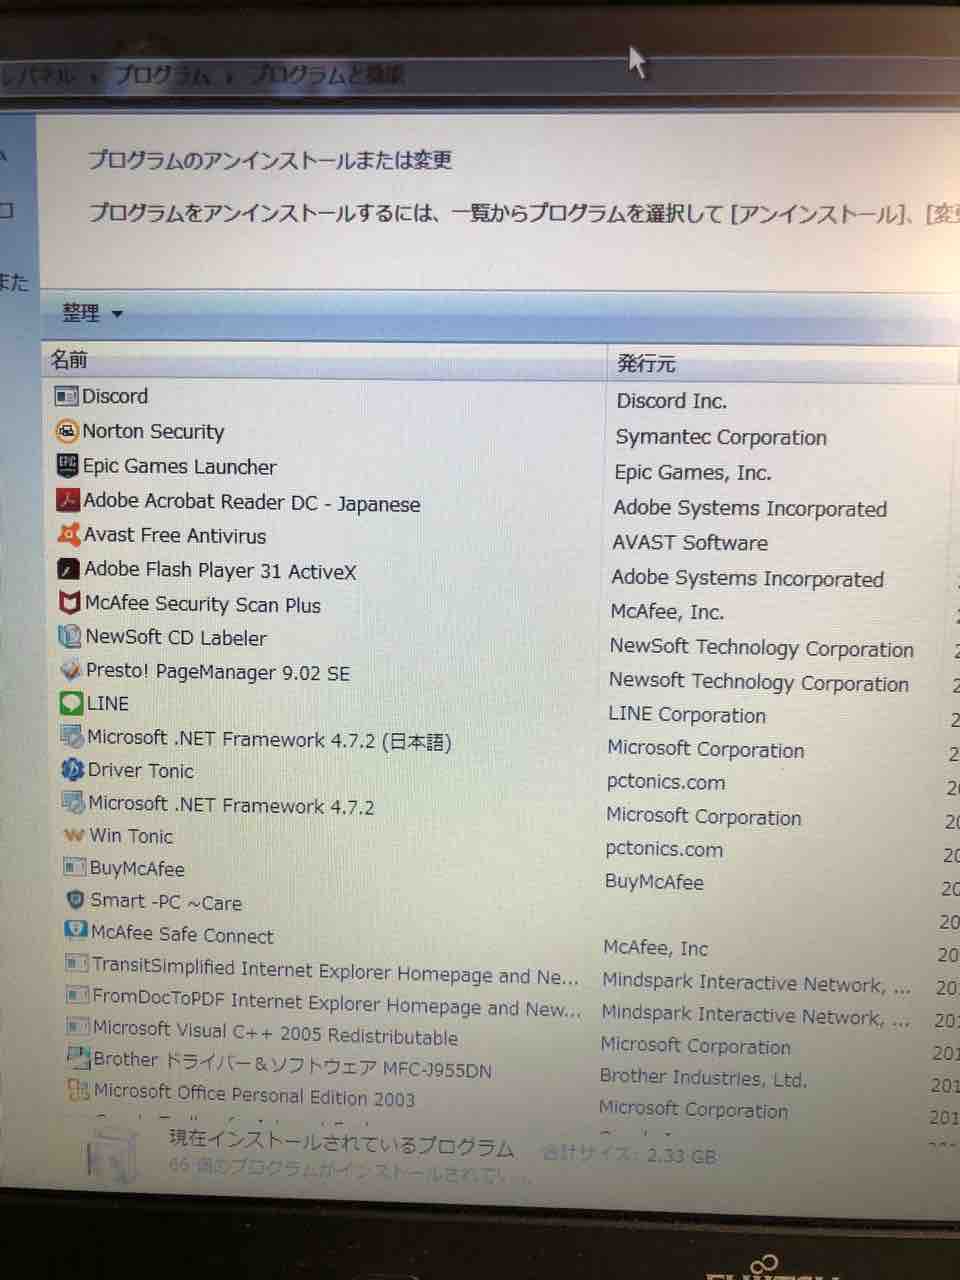Image resolution: width=960 pixels, height=1280 pixels.
Task: Select the LINE app icon
Action: (x=71, y=703)
